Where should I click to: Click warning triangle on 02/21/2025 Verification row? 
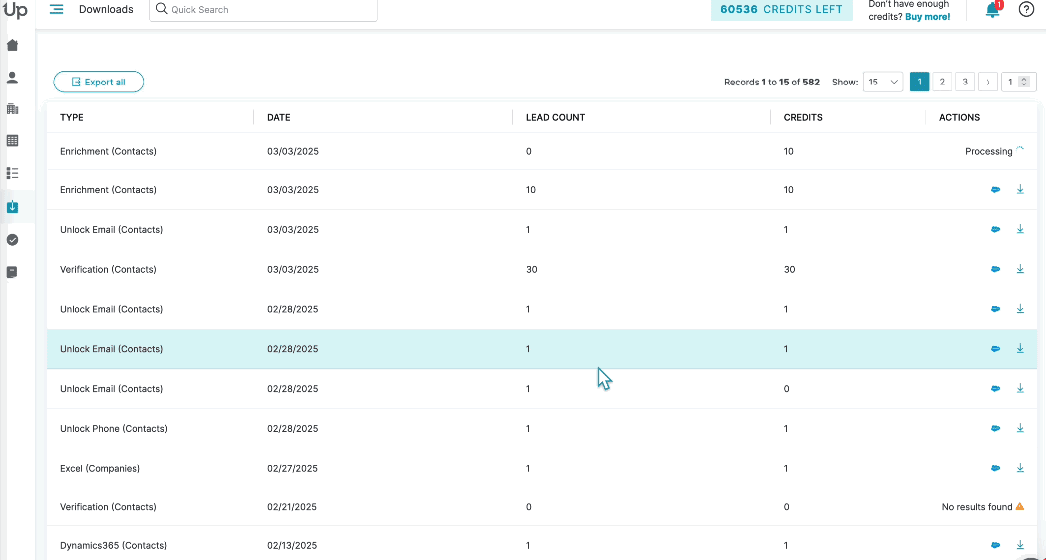[x=1020, y=507]
